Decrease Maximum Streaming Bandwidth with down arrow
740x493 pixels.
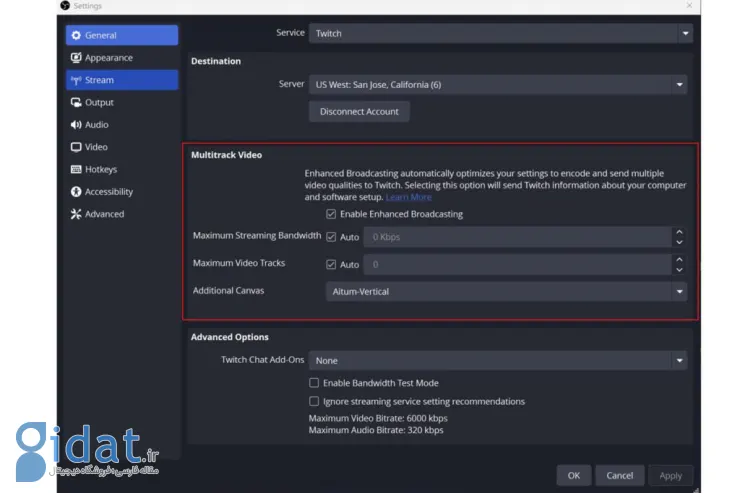click(679, 242)
